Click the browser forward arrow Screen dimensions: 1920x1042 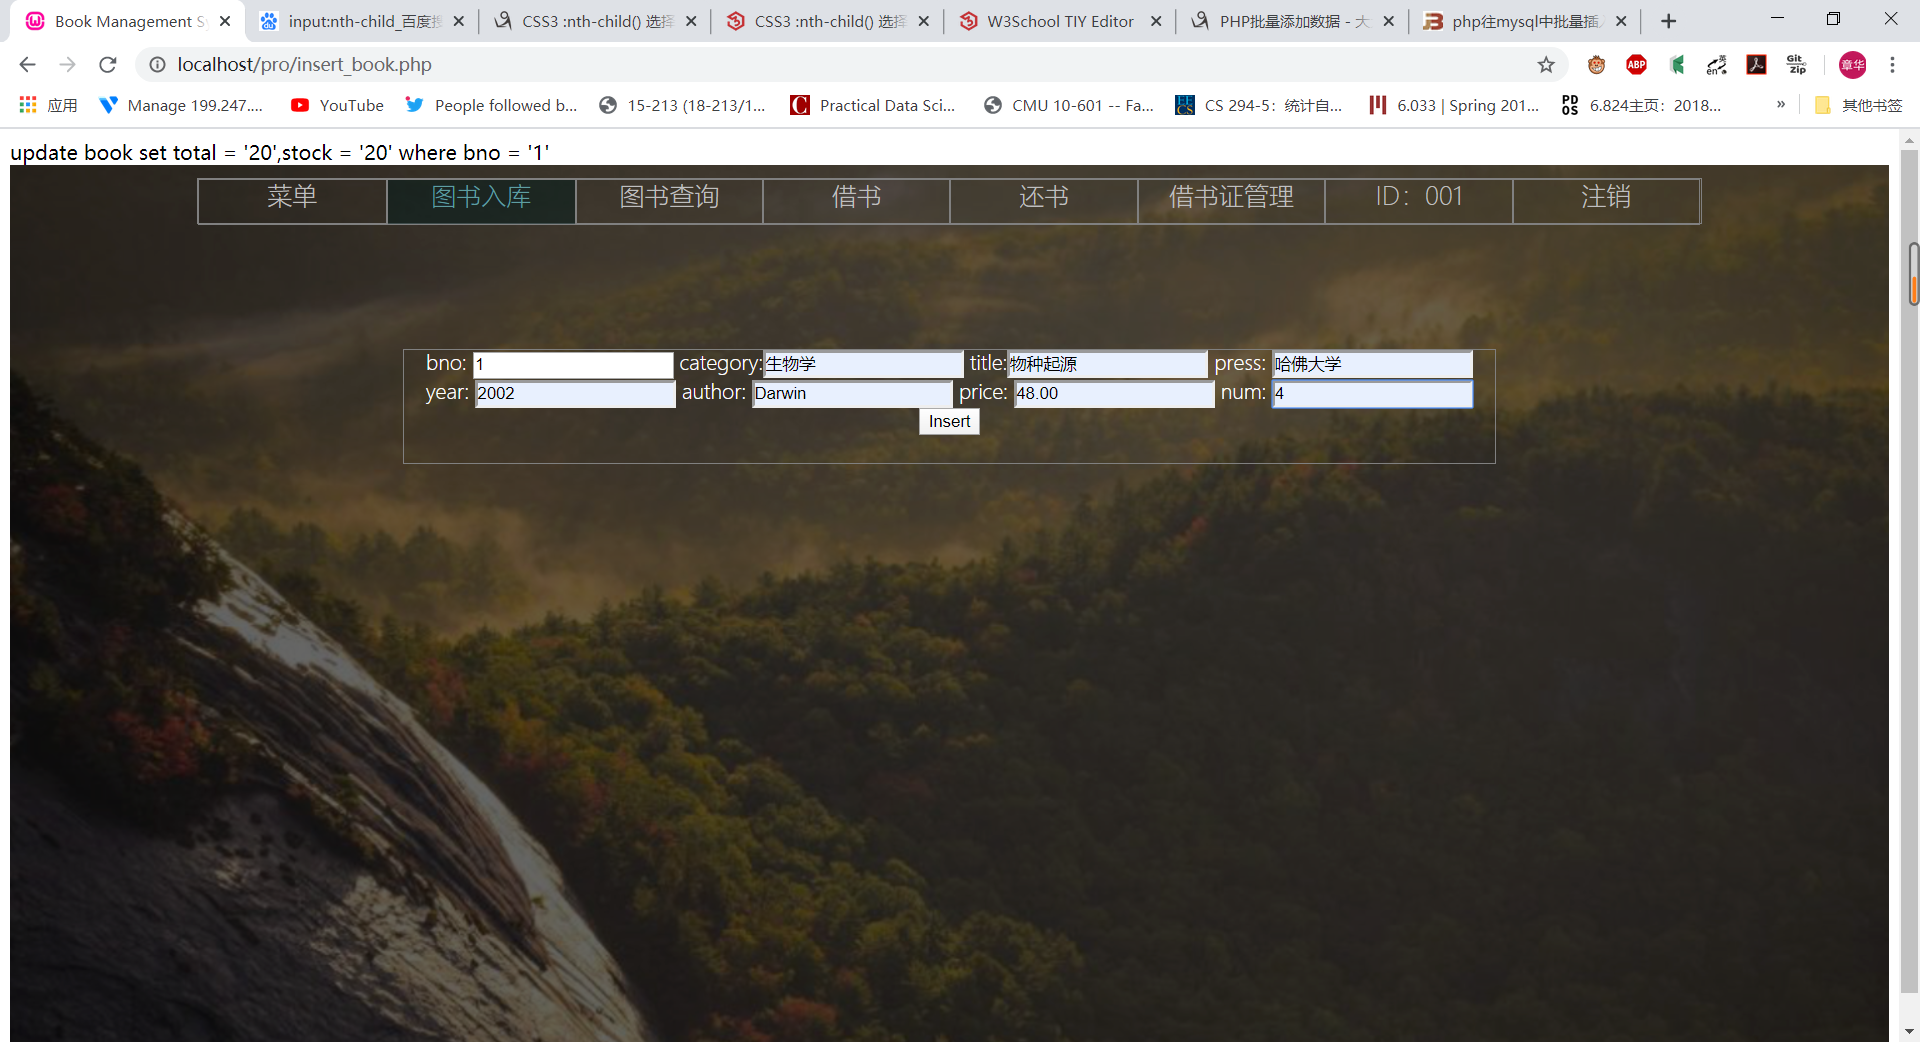[67, 65]
